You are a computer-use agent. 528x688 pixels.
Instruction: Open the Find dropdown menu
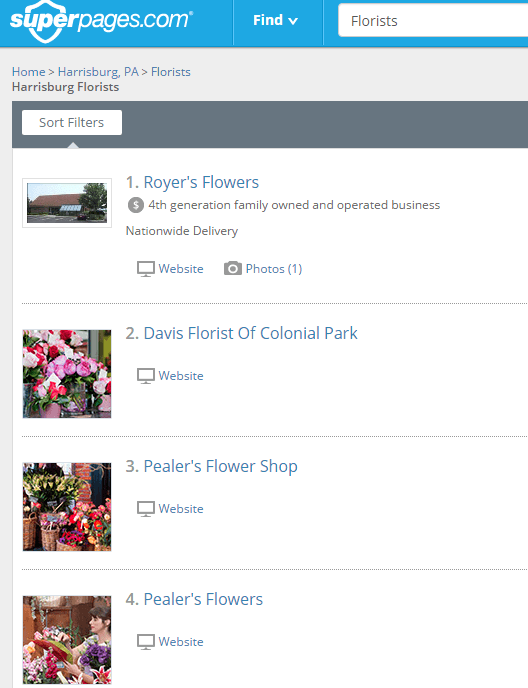(276, 21)
